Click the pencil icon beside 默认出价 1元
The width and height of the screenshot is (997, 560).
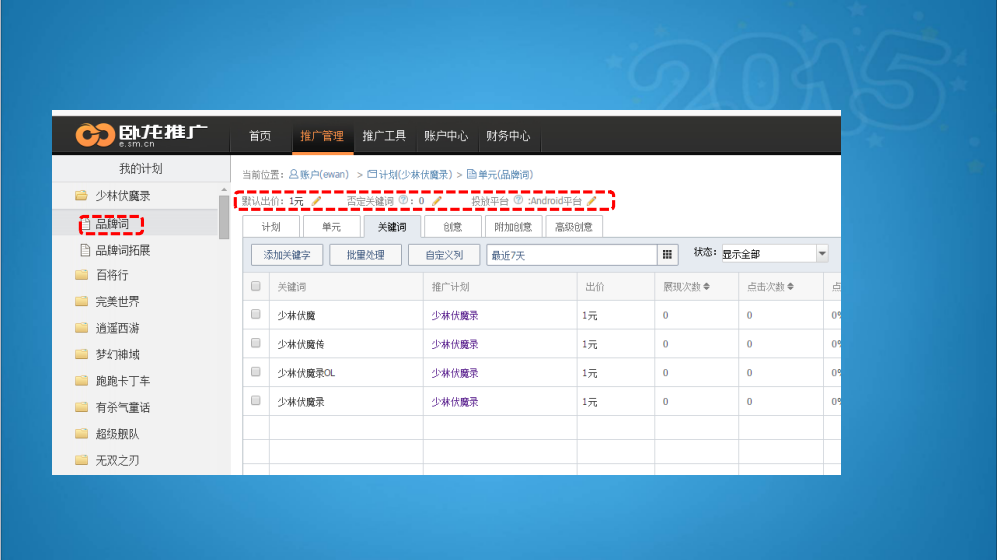pos(317,201)
